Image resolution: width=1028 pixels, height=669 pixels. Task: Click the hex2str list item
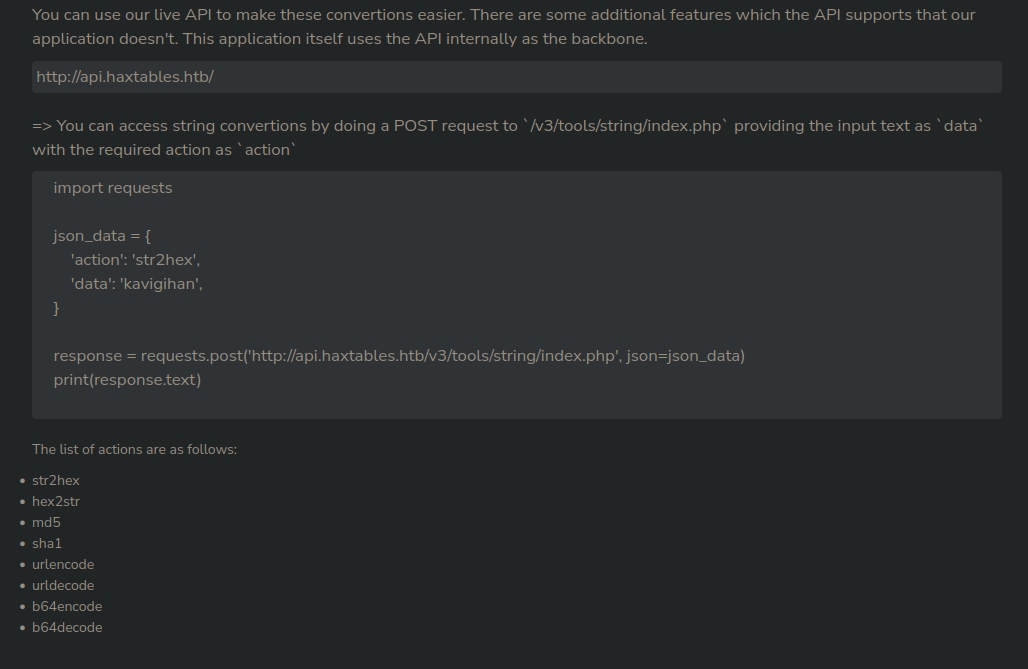click(x=56, y=501)
